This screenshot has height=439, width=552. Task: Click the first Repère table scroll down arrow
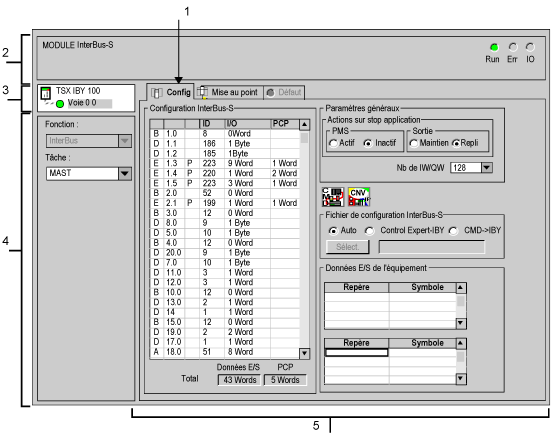(461, 323)
